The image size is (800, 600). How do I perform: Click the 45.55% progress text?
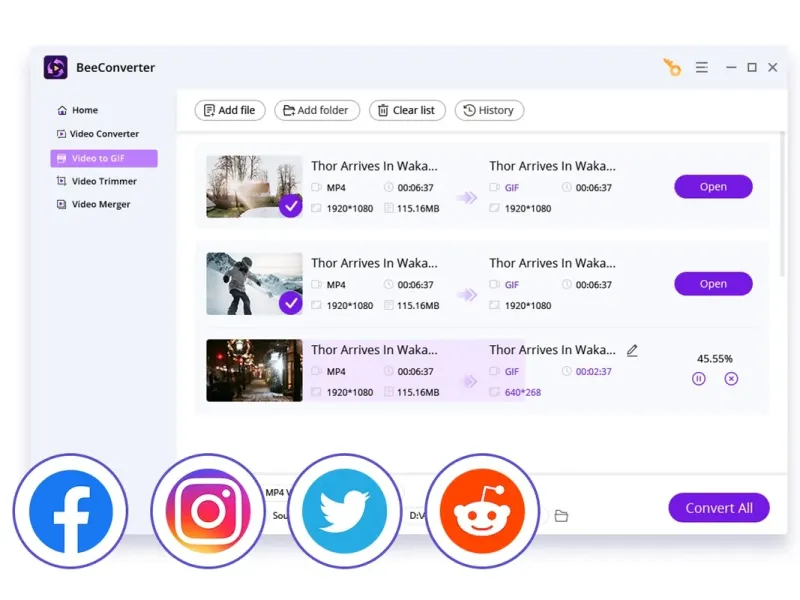coord(715,359)
